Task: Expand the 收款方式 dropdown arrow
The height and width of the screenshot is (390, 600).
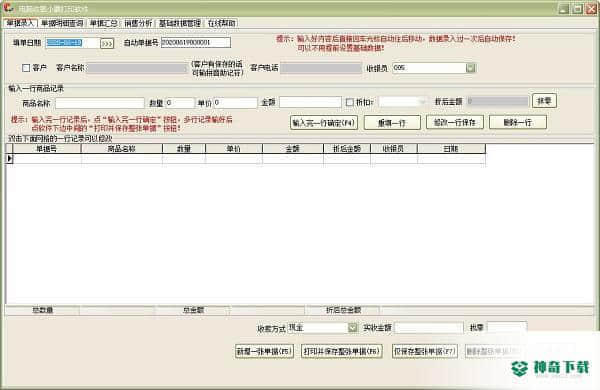Action: (352, 328)
